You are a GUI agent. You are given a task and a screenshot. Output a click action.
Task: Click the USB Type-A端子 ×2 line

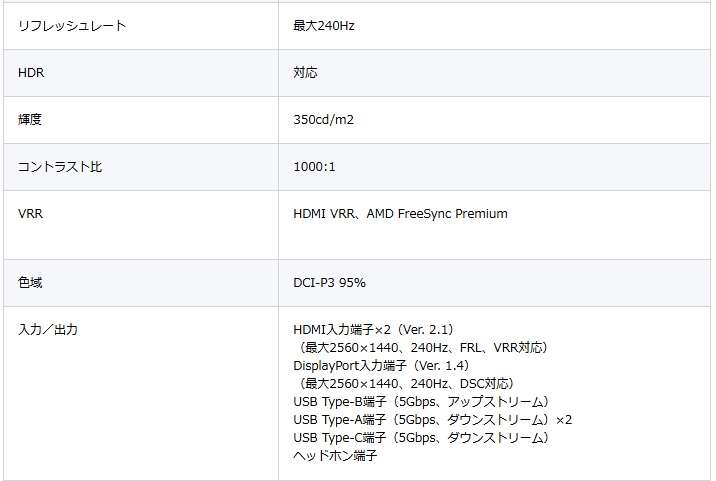point(432,419)
